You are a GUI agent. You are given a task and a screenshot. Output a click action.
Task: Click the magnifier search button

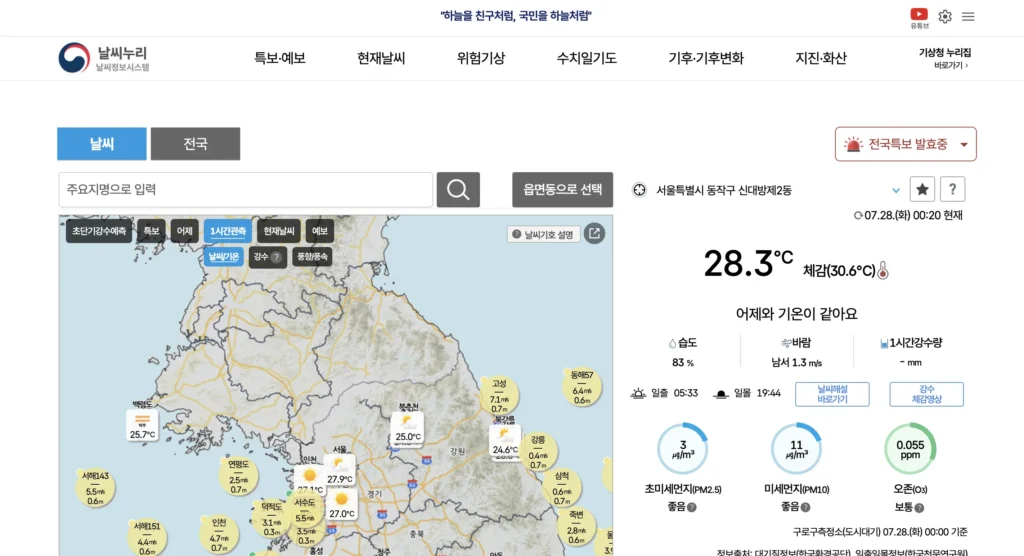pyautogui.click(x=458, y=189)
